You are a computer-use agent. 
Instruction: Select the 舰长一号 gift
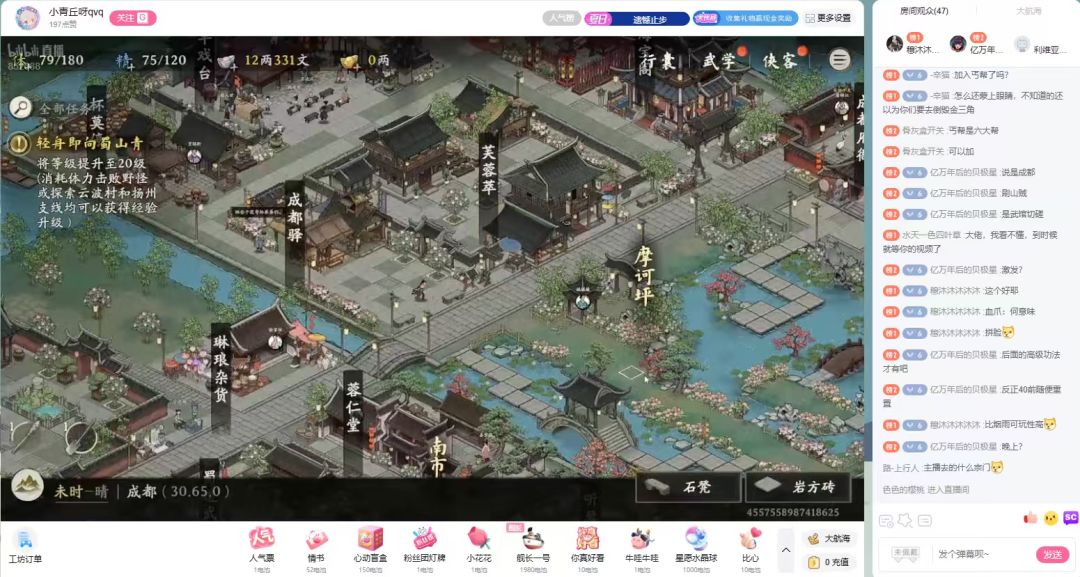click(x=533, y=547)
